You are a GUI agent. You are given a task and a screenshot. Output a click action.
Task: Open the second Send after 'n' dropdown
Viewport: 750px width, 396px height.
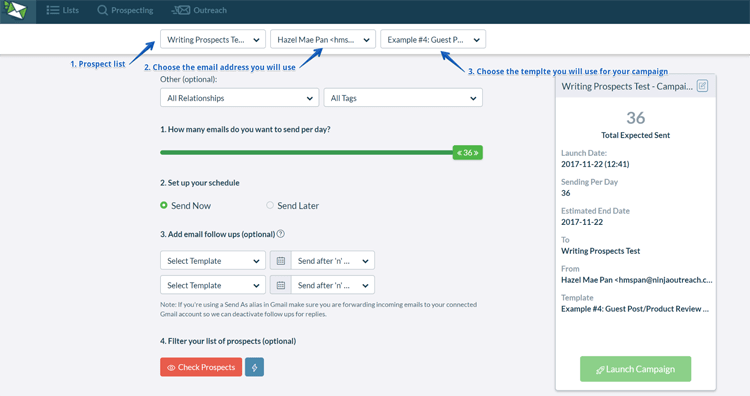[x=333, y=285]
